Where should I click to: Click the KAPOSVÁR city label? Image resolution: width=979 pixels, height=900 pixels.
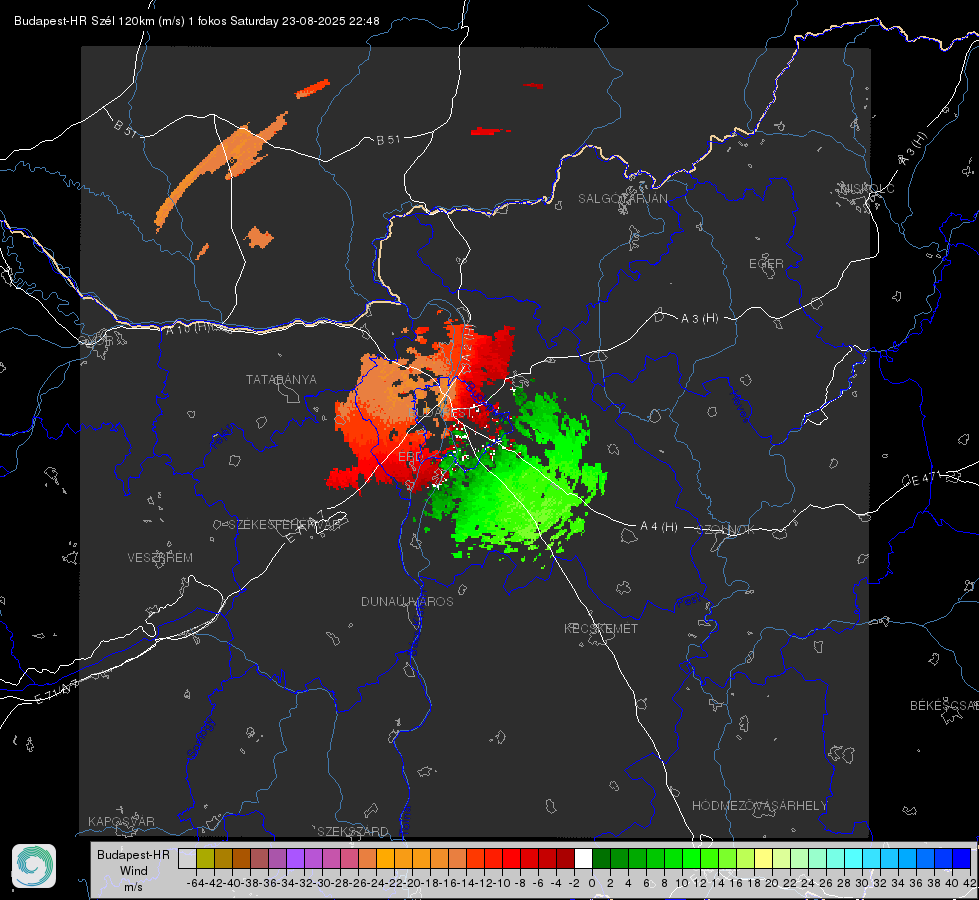121,821
